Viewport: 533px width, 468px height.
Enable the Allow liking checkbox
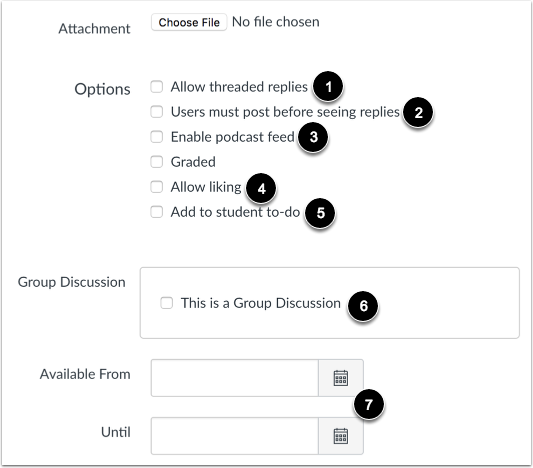(x=157, y=187)
